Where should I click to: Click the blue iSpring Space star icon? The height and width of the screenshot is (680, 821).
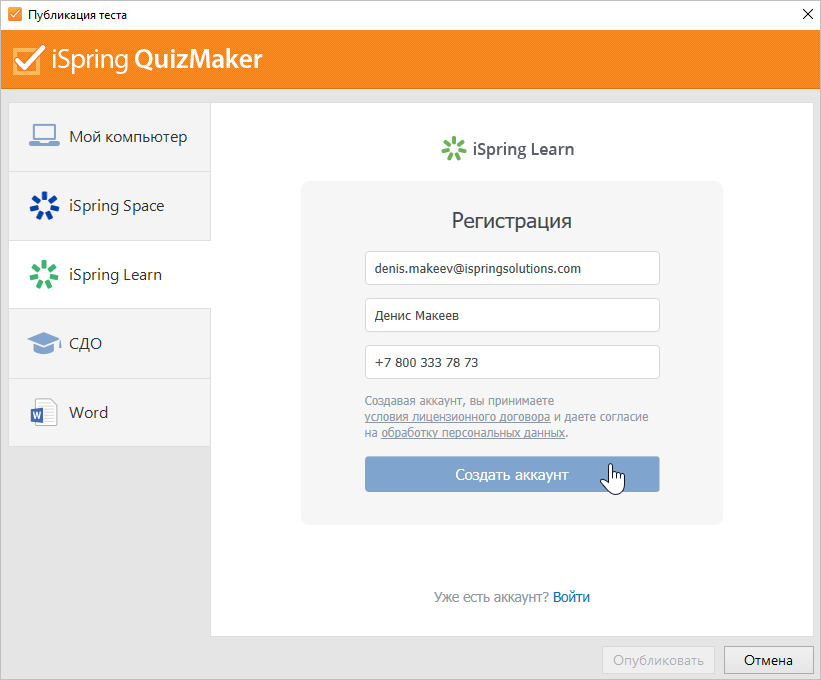click(x=44, y=205)
